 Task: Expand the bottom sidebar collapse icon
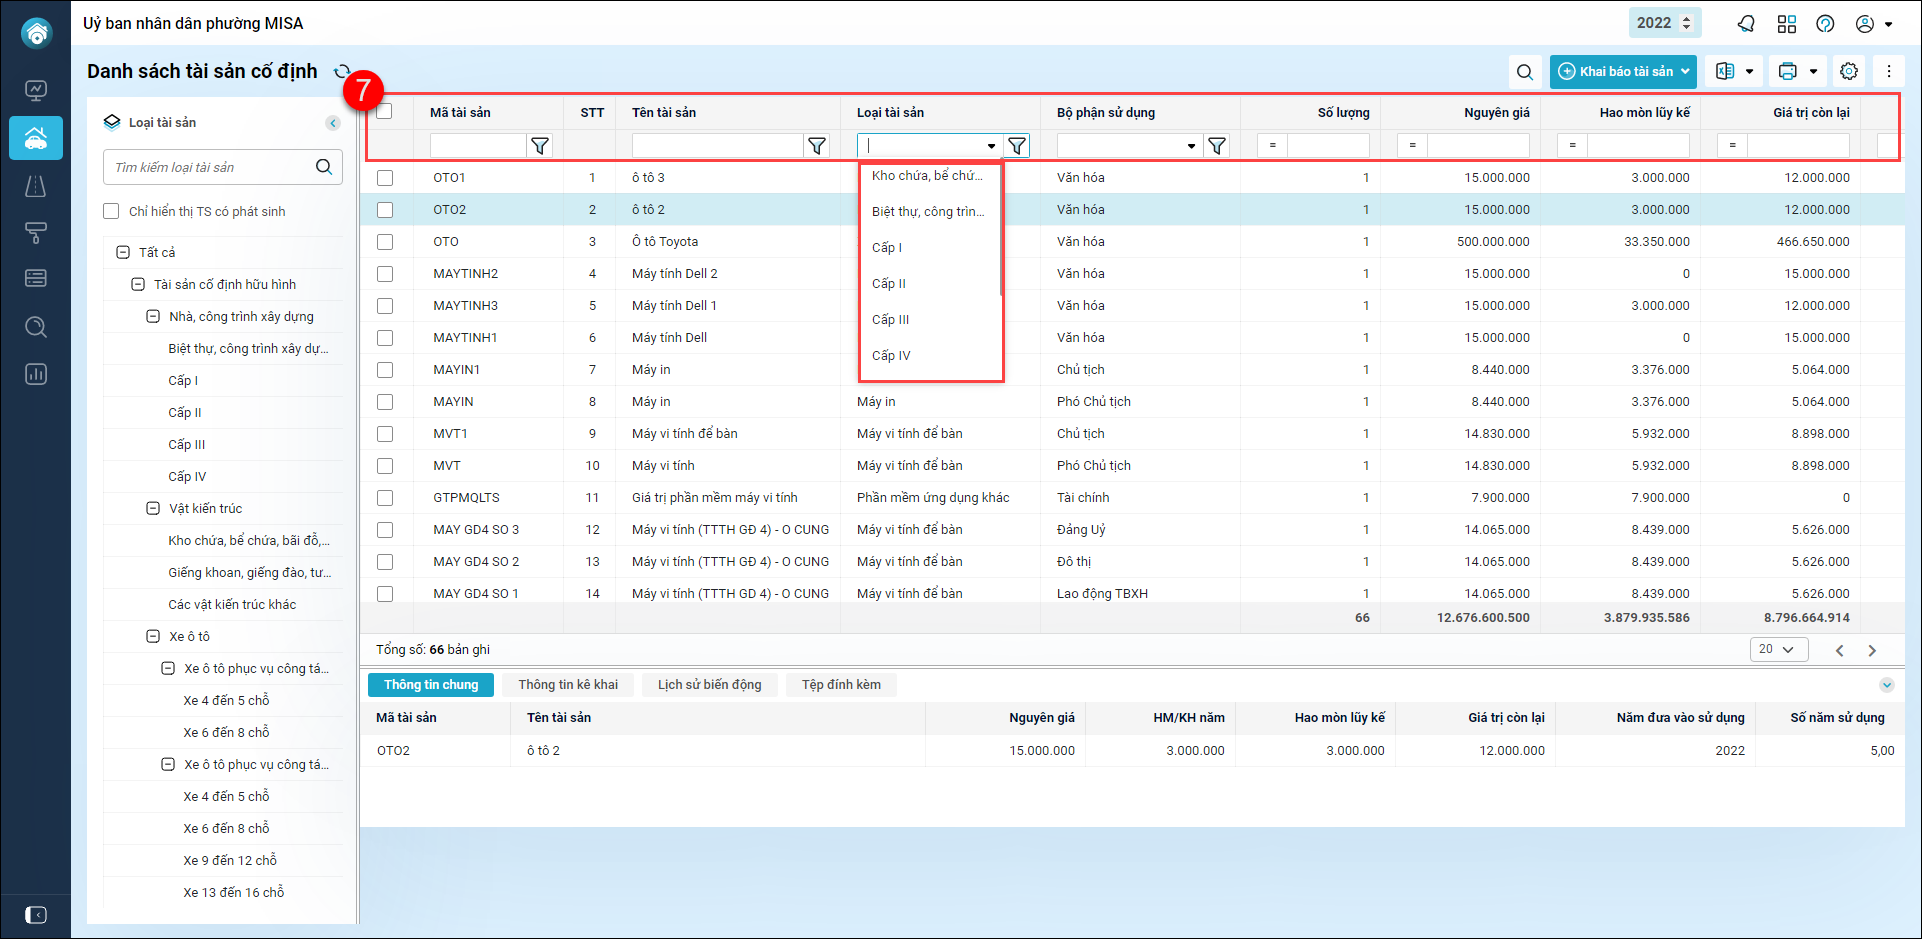36,915
